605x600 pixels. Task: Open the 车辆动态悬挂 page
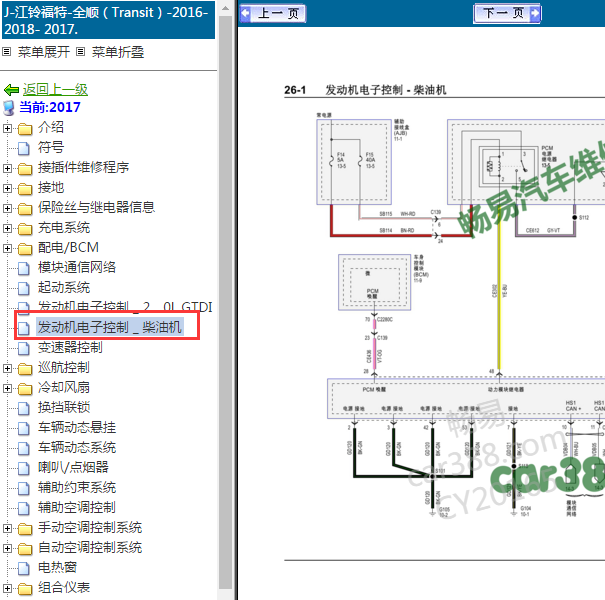[x=77, y=427]
